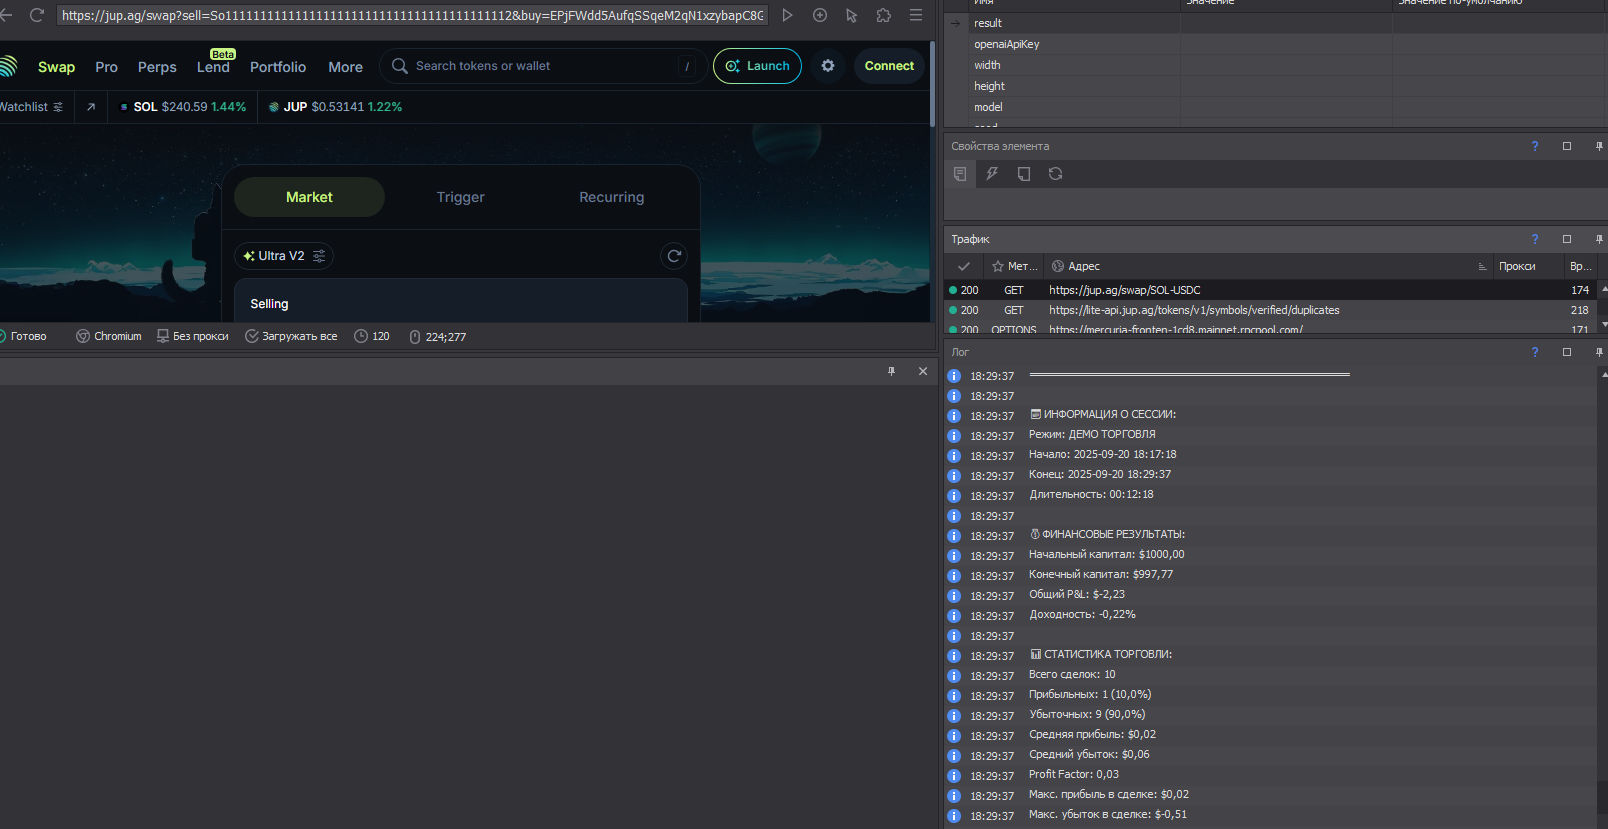Click the JUP $0.53141 ticker
The height and width of the screenshot is (829, 1608).
pyautogui.click(x=336, y=107)
